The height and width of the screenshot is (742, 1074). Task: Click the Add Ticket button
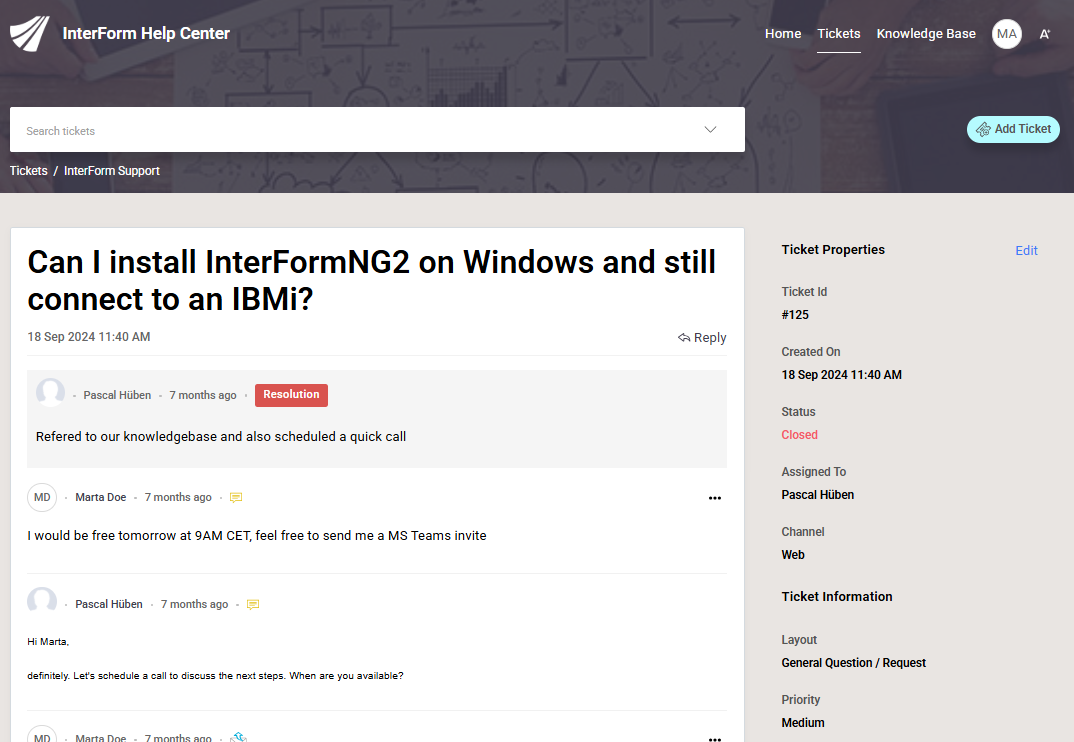click(1013, 129)
